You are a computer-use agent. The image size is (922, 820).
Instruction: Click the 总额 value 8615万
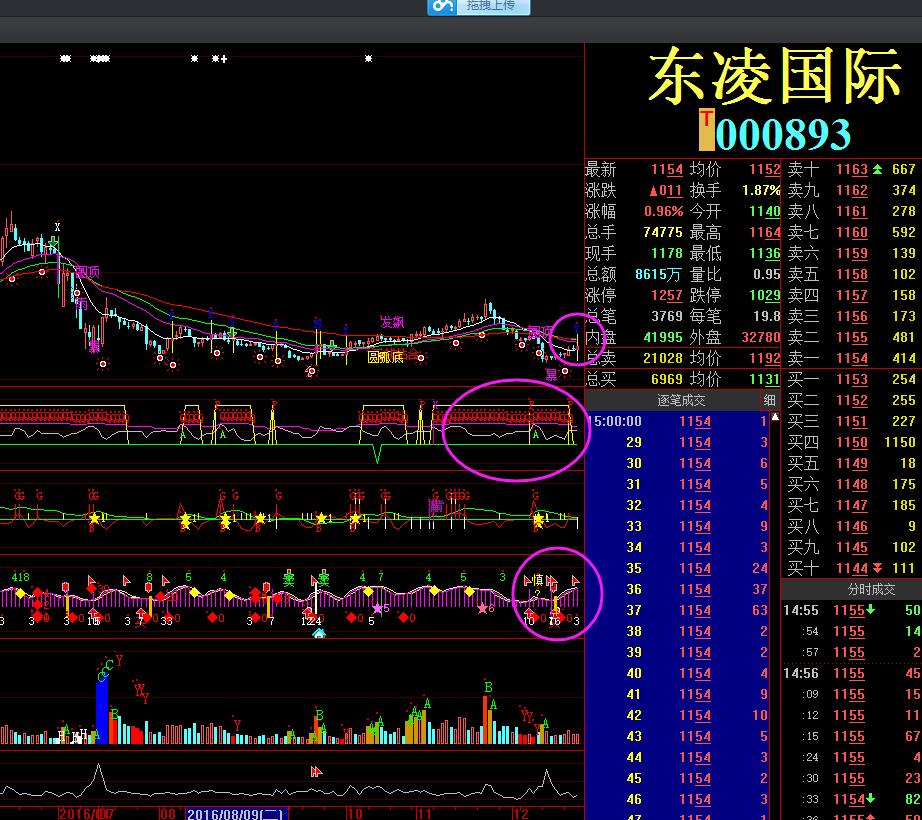(x=659, y=275)
